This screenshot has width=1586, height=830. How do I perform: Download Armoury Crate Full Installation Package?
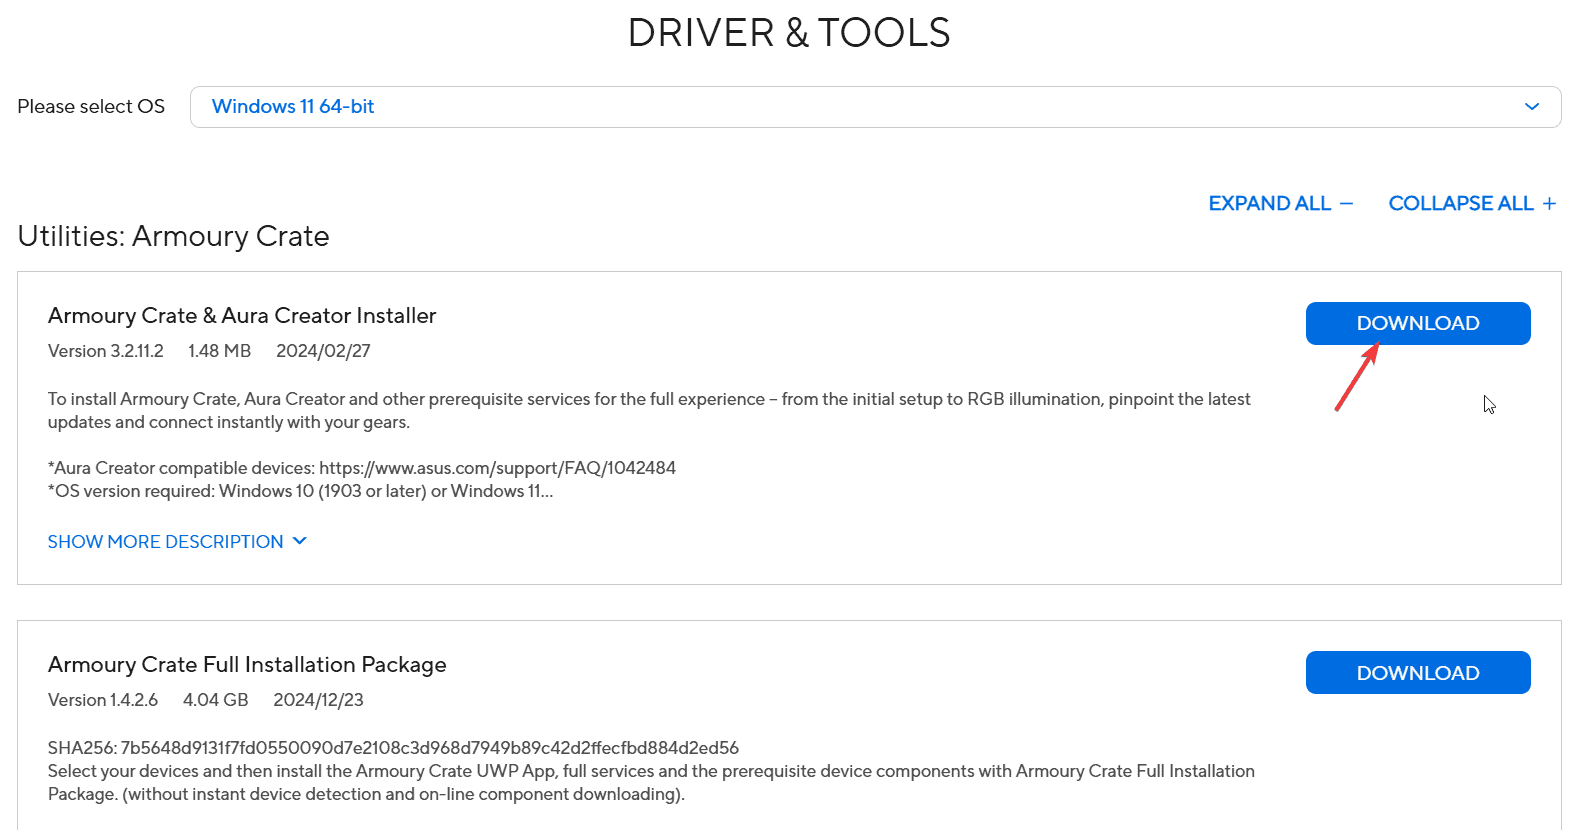pos(1417,673)
